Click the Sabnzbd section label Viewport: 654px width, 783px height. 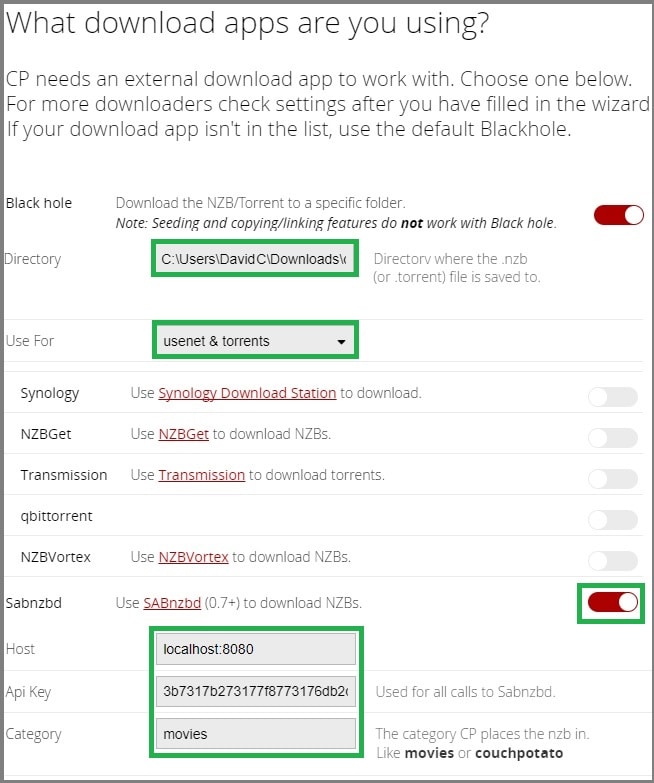click(x=33, y=603)
